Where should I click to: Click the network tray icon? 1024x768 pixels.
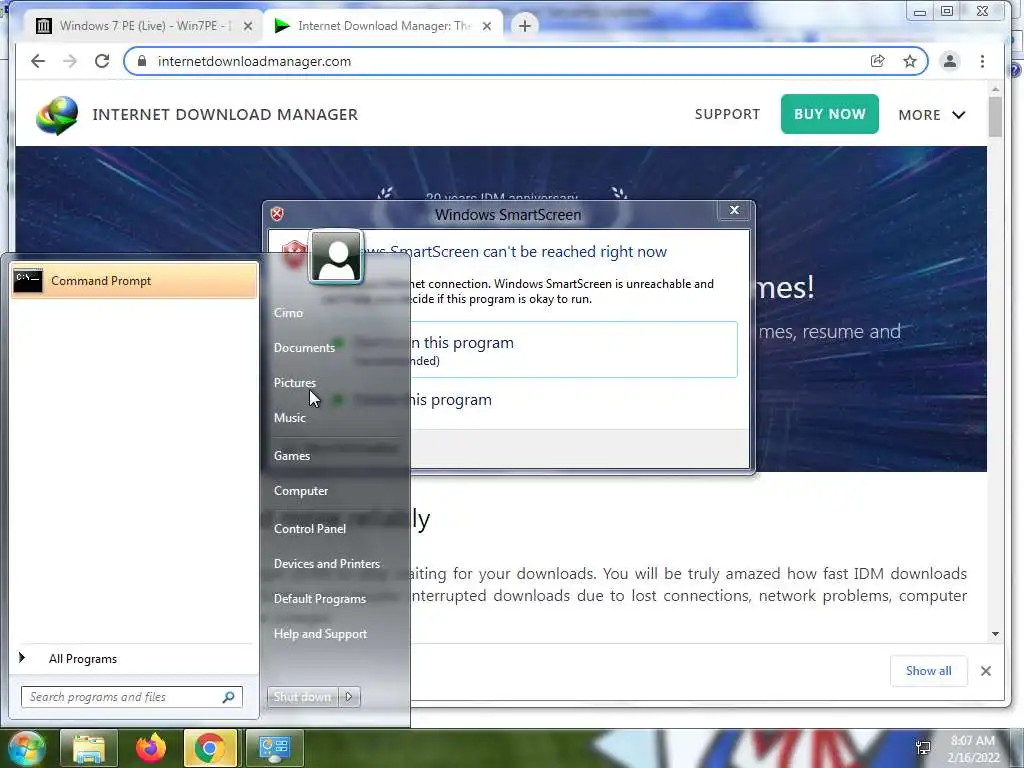(x=923, y=748)
